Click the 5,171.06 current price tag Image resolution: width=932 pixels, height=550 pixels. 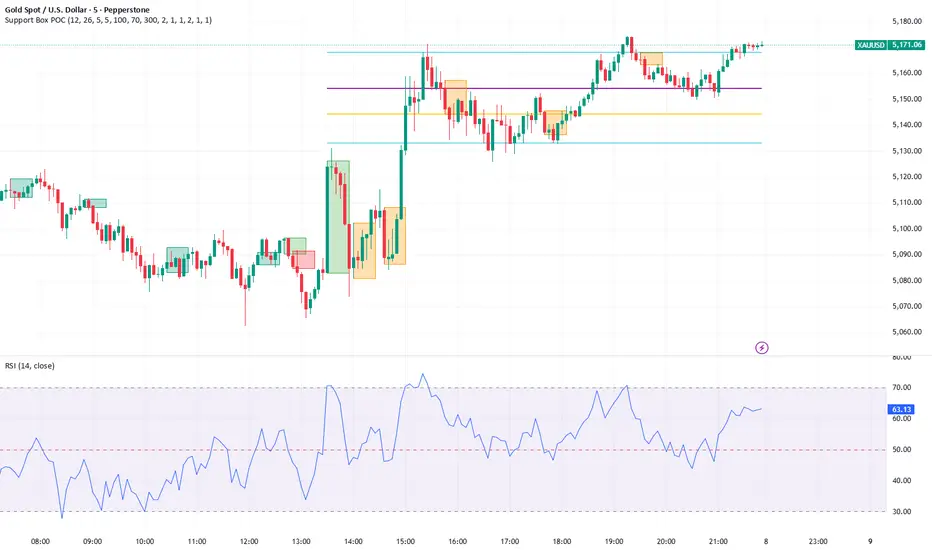tap(907, 45)
